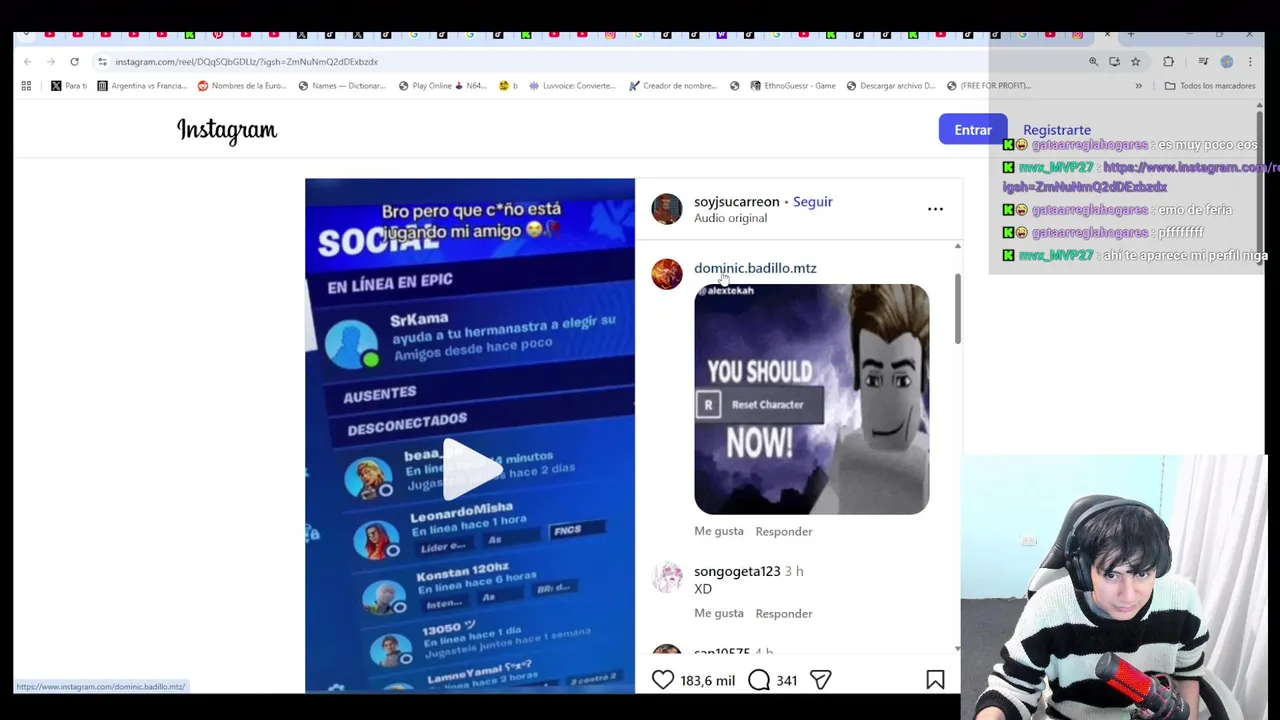Save the reel with the bookmark icon
This screenshot has width=1280, height=720.
[x=935, y=680]
